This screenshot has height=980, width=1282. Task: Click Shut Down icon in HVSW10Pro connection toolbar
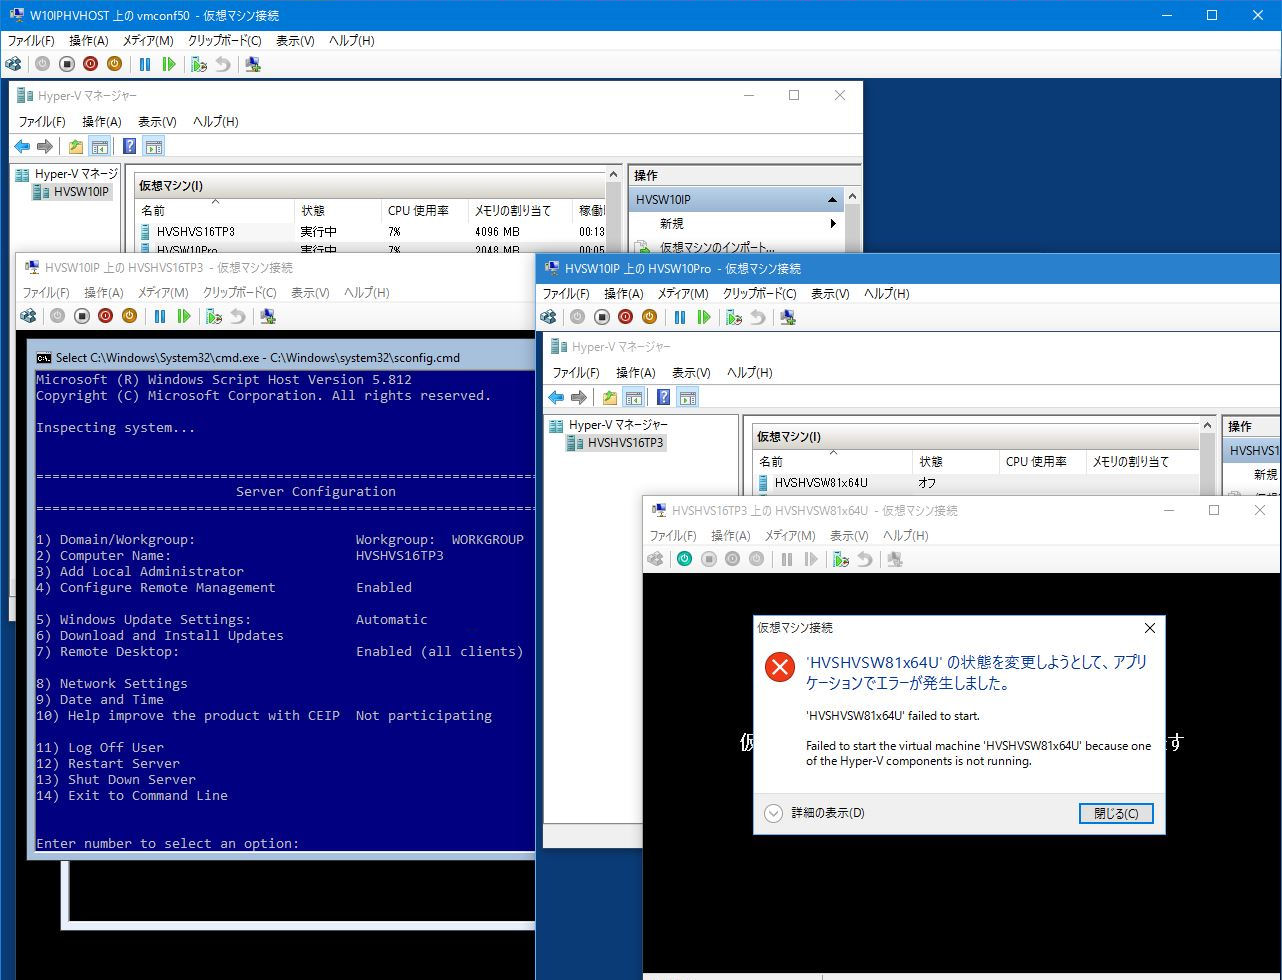click(625, 317)
